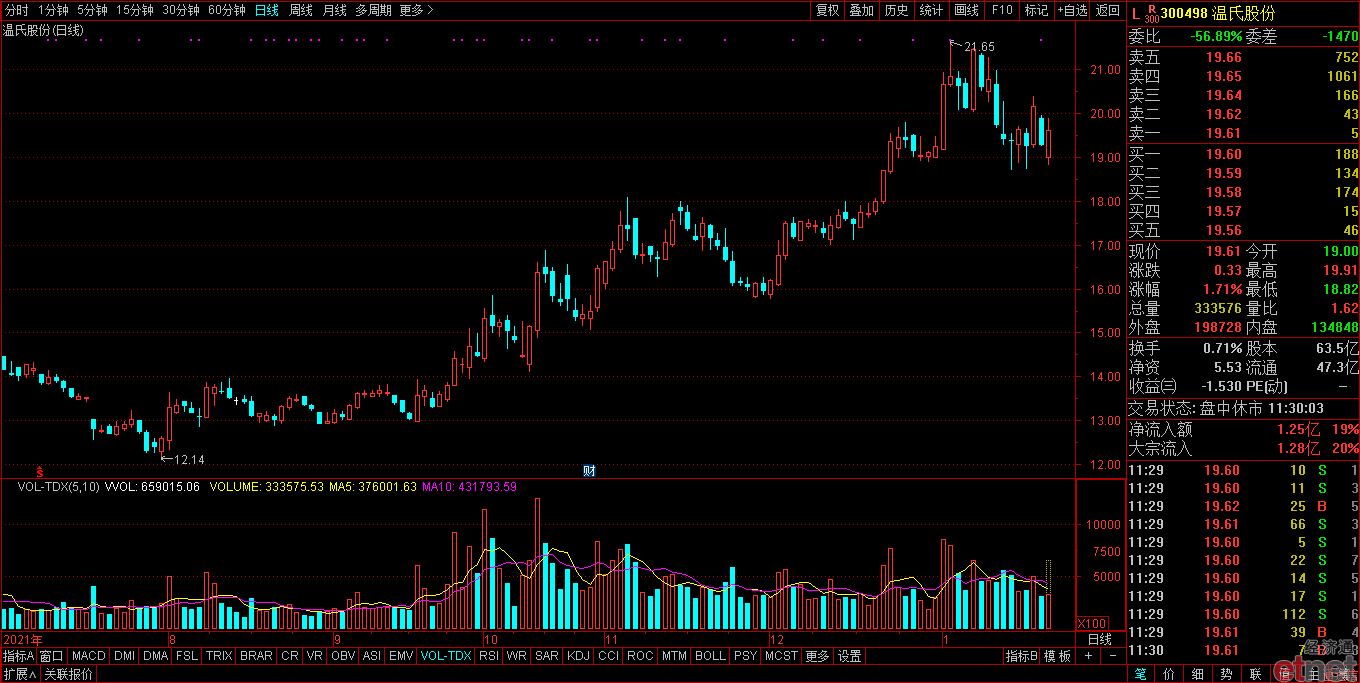Click the 财 financial marker on chart

tap(589, 470)
